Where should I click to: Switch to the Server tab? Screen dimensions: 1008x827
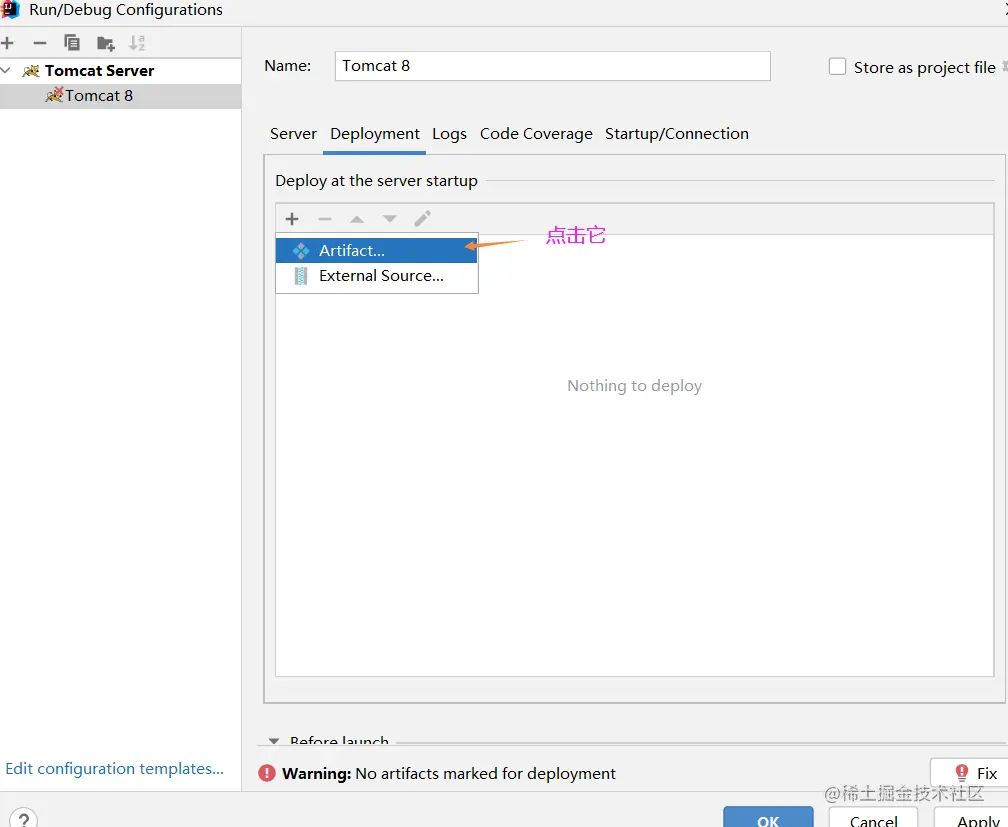(x=293, y=134)
